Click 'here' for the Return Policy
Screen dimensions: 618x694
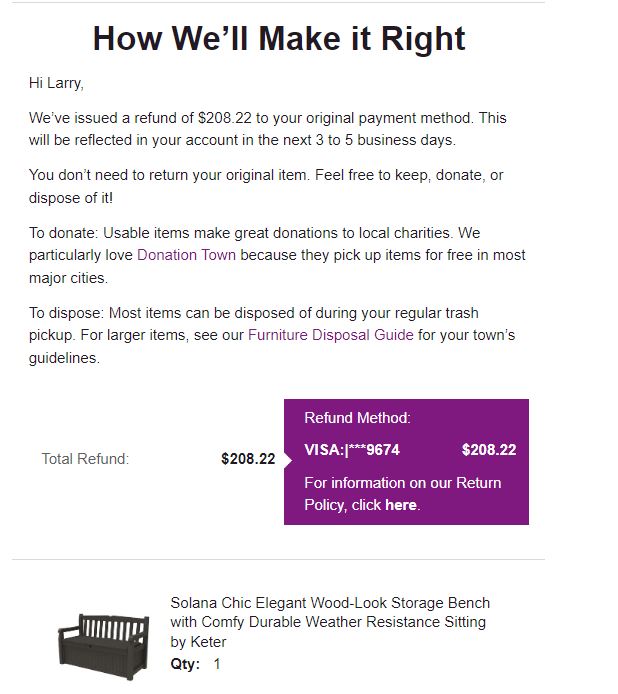click(401, 505)
